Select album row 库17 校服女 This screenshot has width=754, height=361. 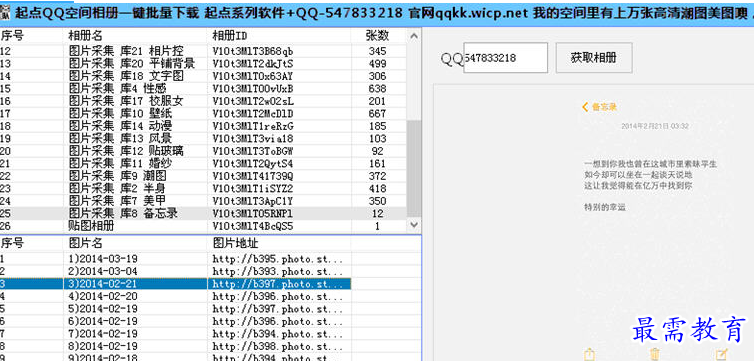pyautogui.click(x=203, y=101)
